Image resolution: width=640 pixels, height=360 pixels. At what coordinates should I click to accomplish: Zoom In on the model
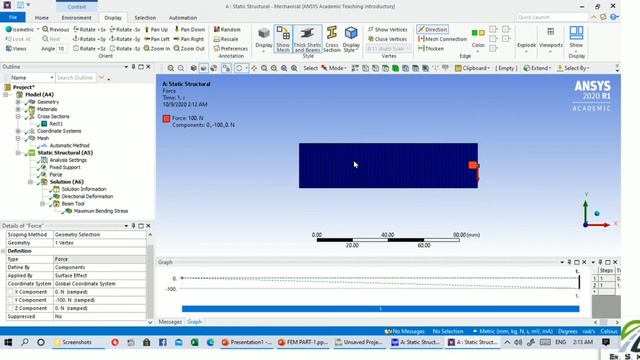point(157,48)
